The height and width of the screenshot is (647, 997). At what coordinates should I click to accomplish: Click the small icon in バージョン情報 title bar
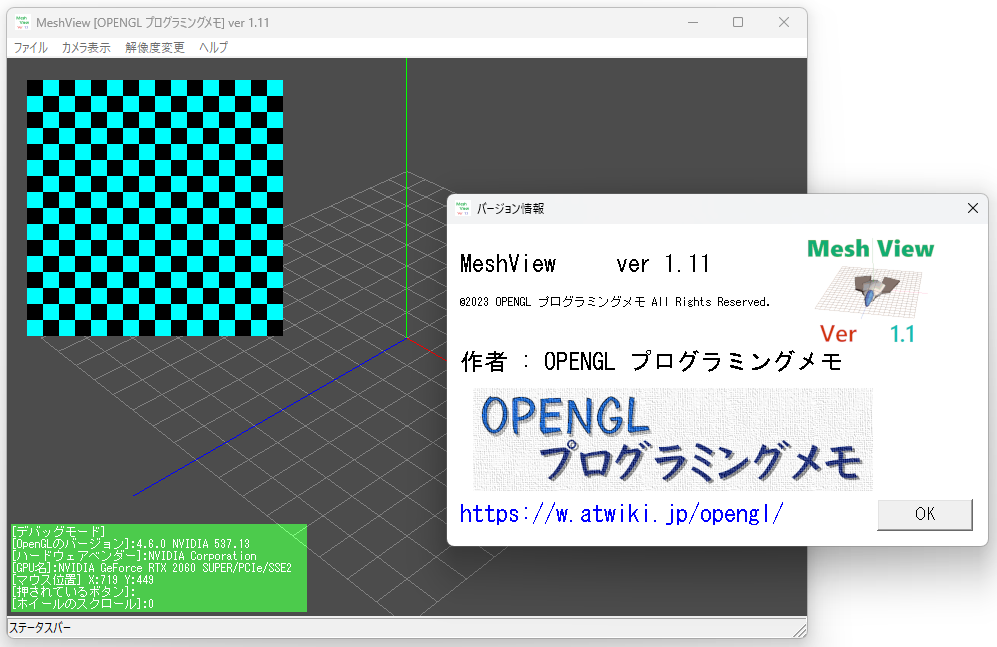(x=463, y=208)
